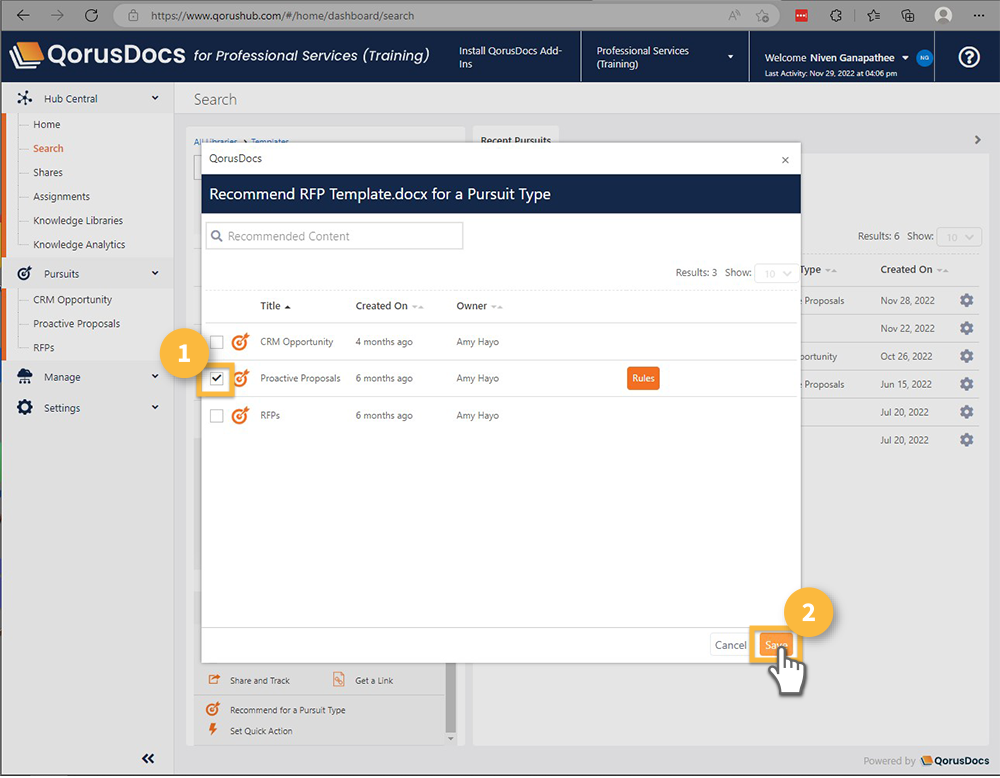Go to Home in the sidebar
This screenshot has height=778, width=1000.
(x=47, y=124)
